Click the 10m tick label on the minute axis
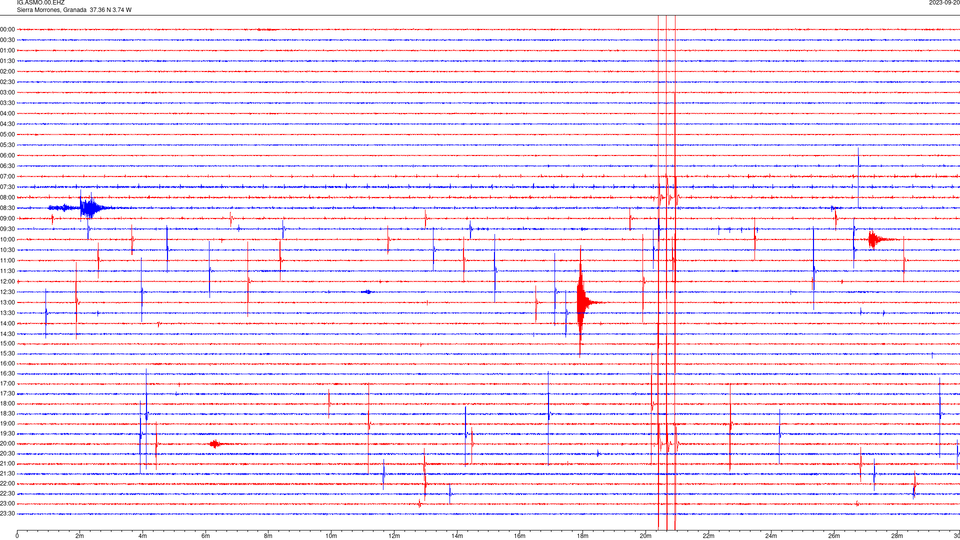The image size is (960, 540). (x=331, y=536)
